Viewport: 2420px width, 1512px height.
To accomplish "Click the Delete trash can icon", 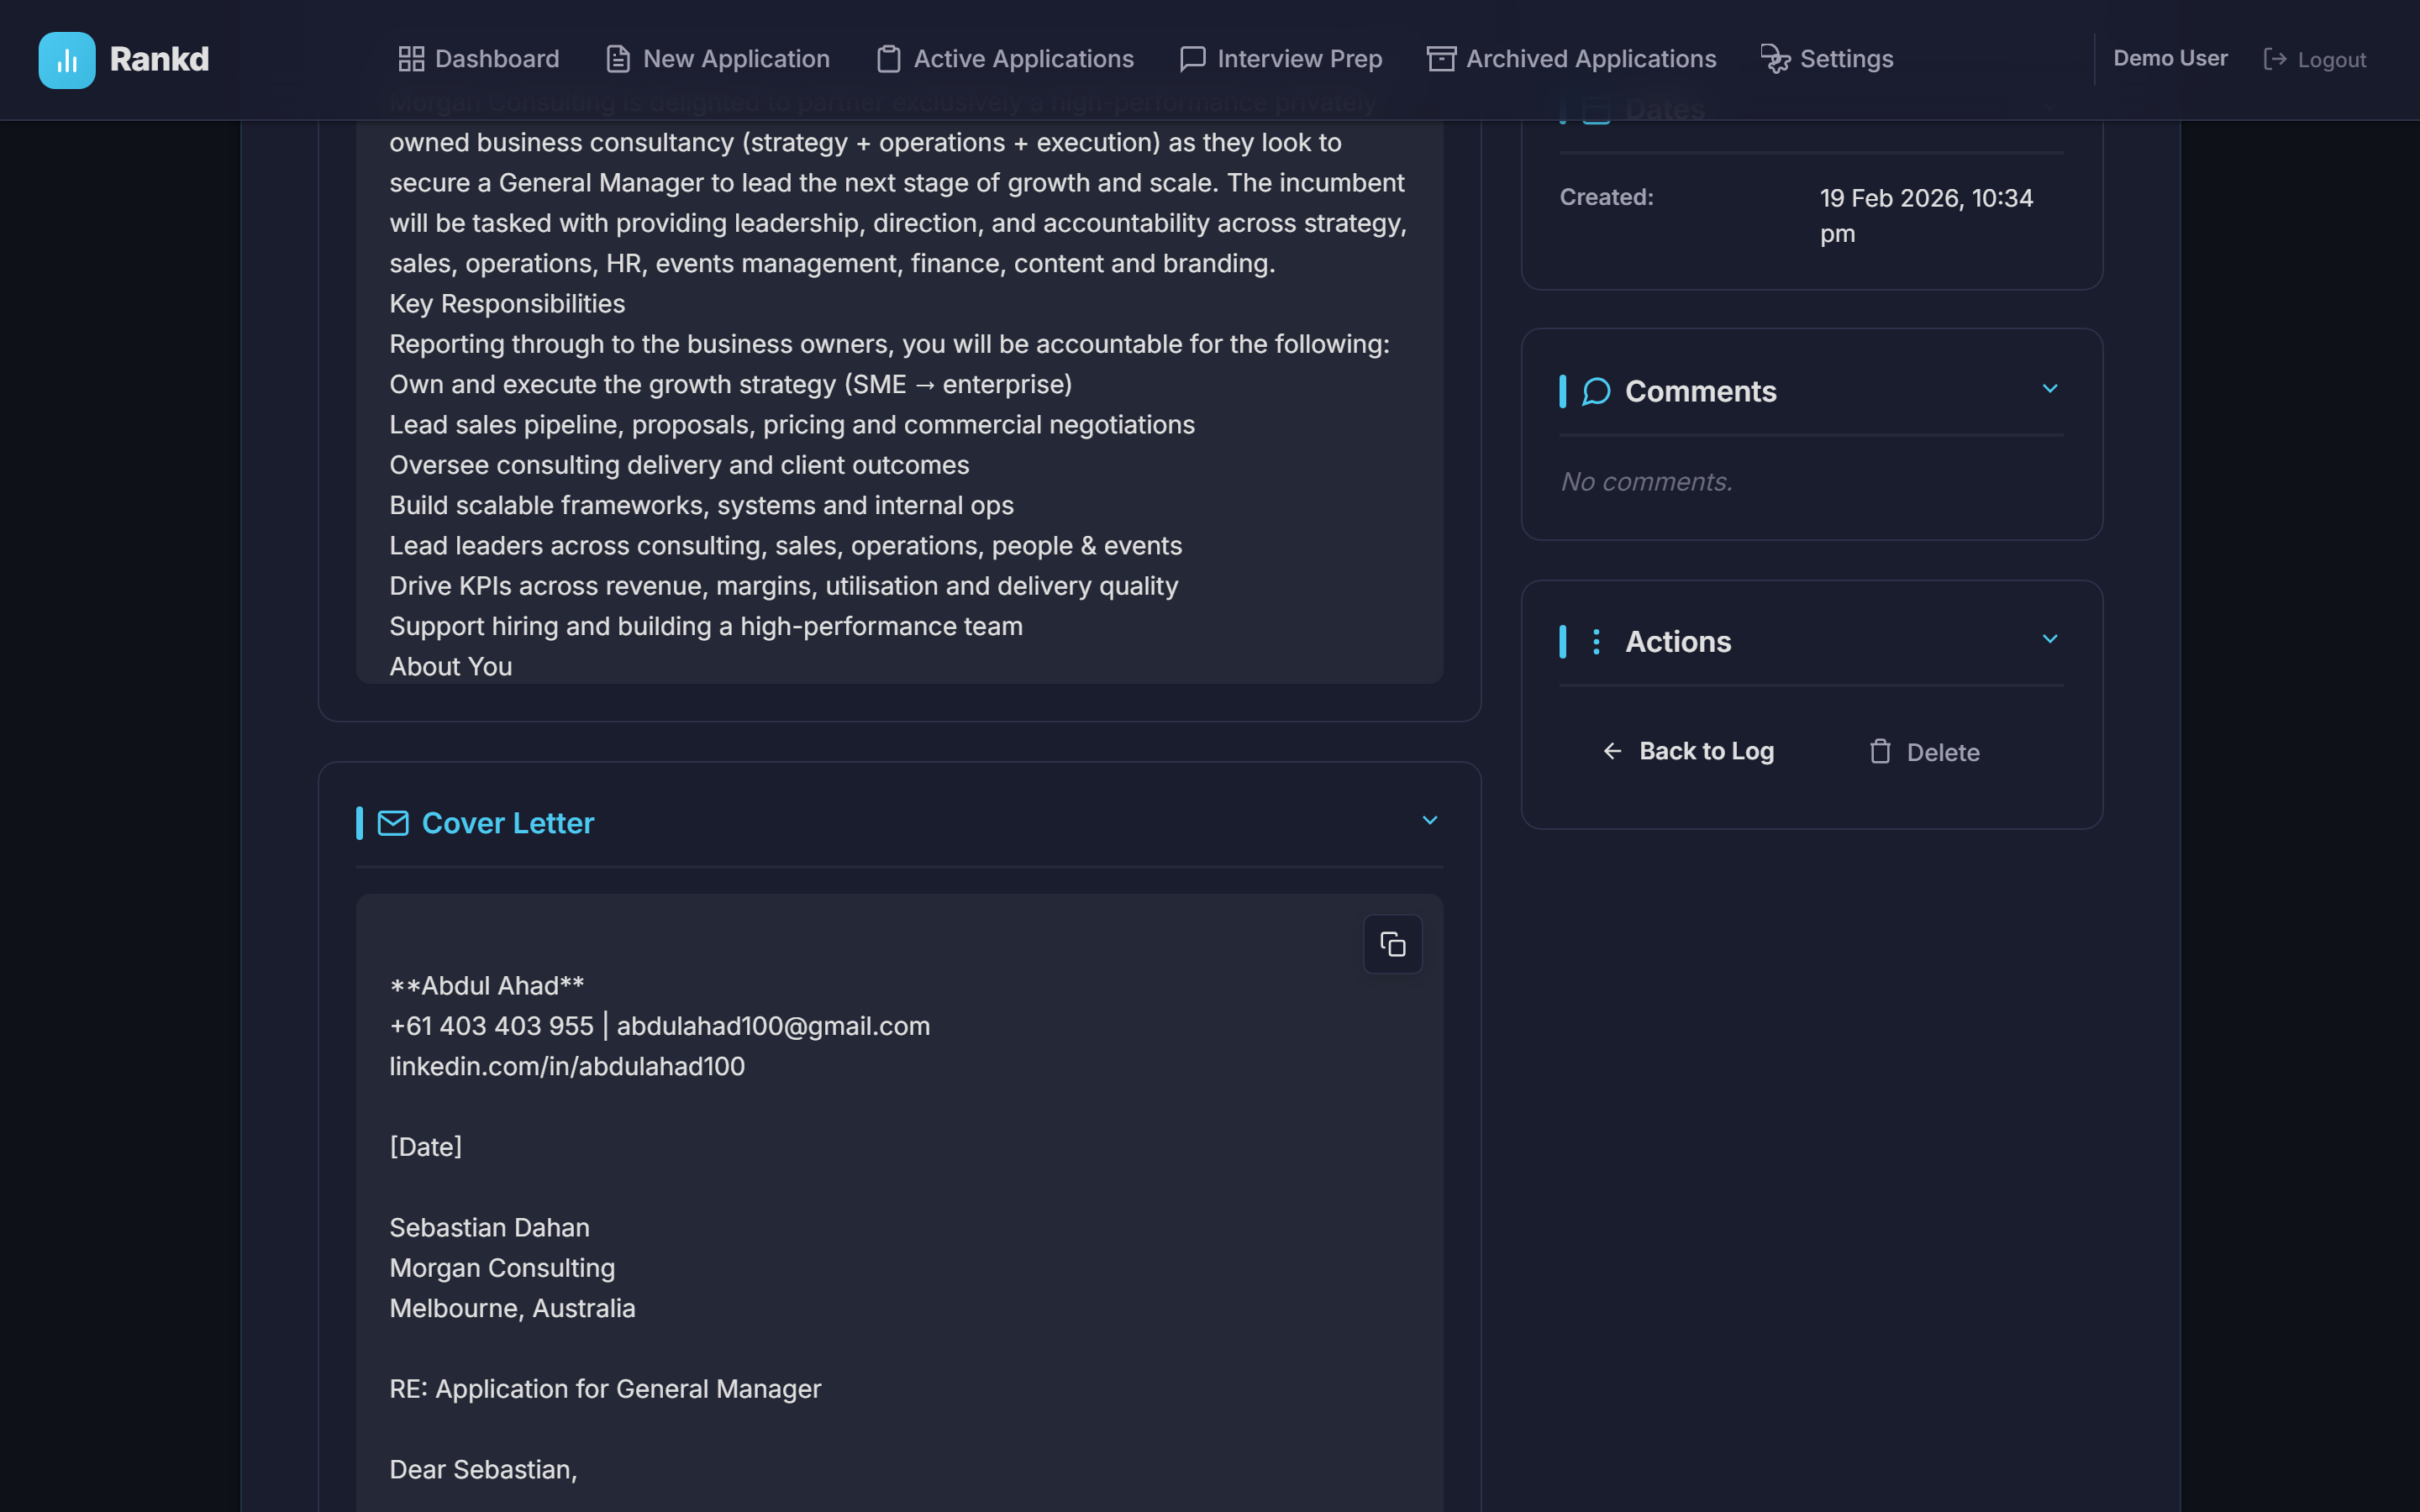I will (1880, 752).
